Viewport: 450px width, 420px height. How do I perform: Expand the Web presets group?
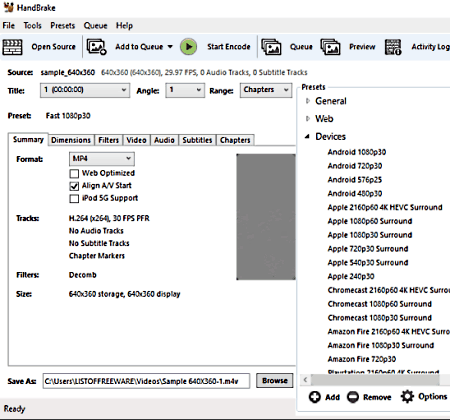(308, 118)
